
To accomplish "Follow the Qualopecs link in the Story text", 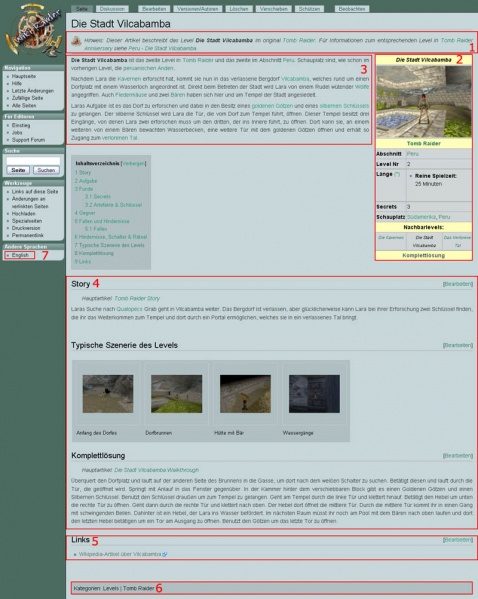I will pos(129,309).
